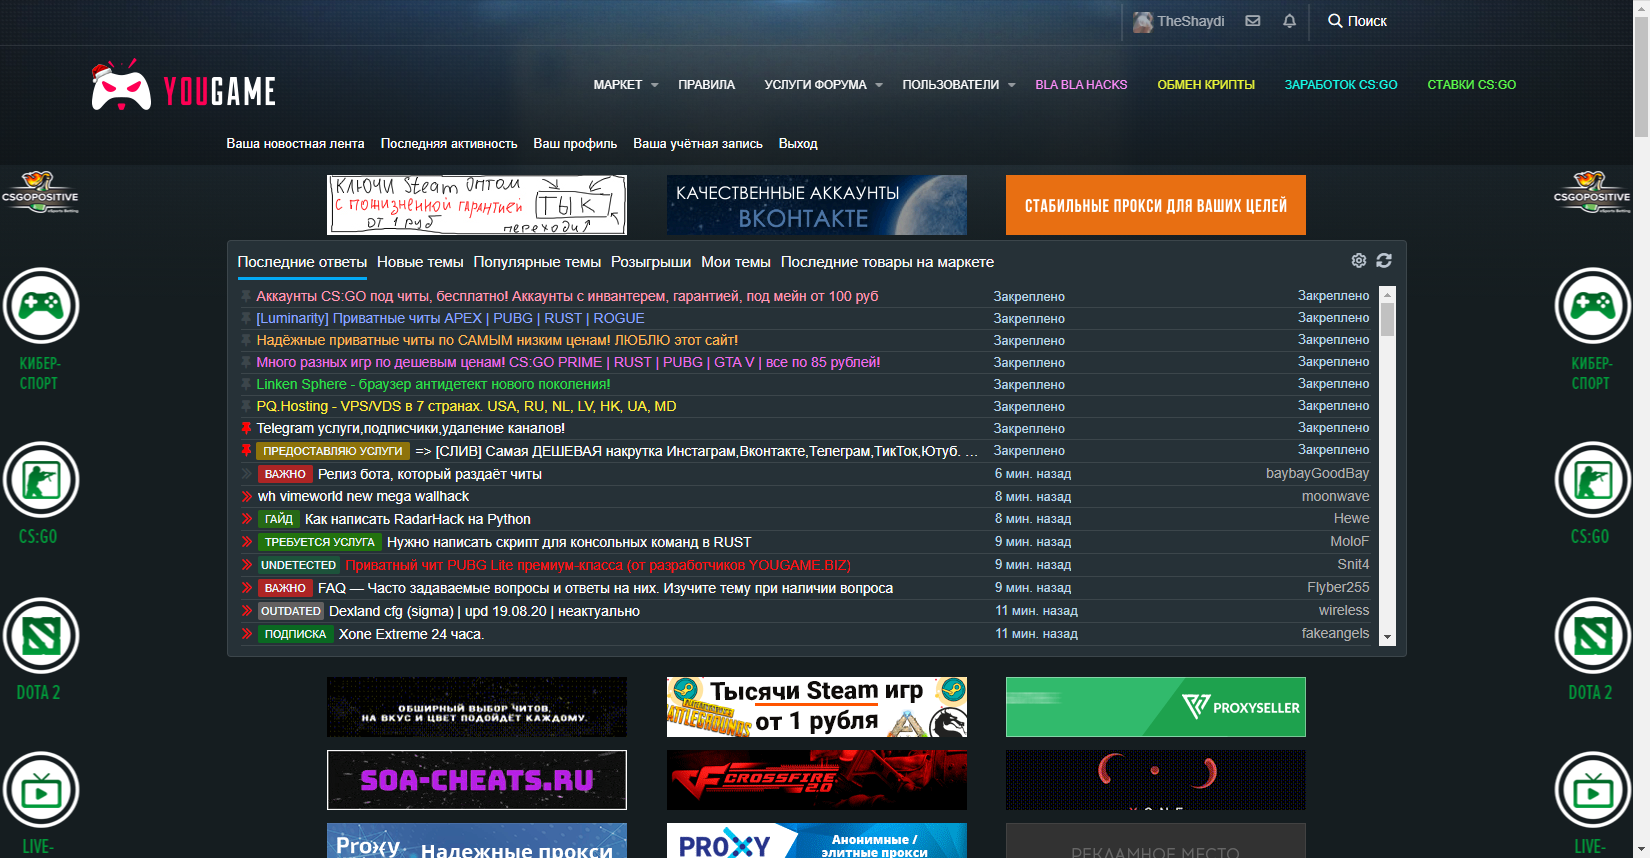Expand the ПОЛЬЗОВАТЕЛИ dropdown arrow
This screenshot has height=858, width=1650.
tap(1011, 85)
